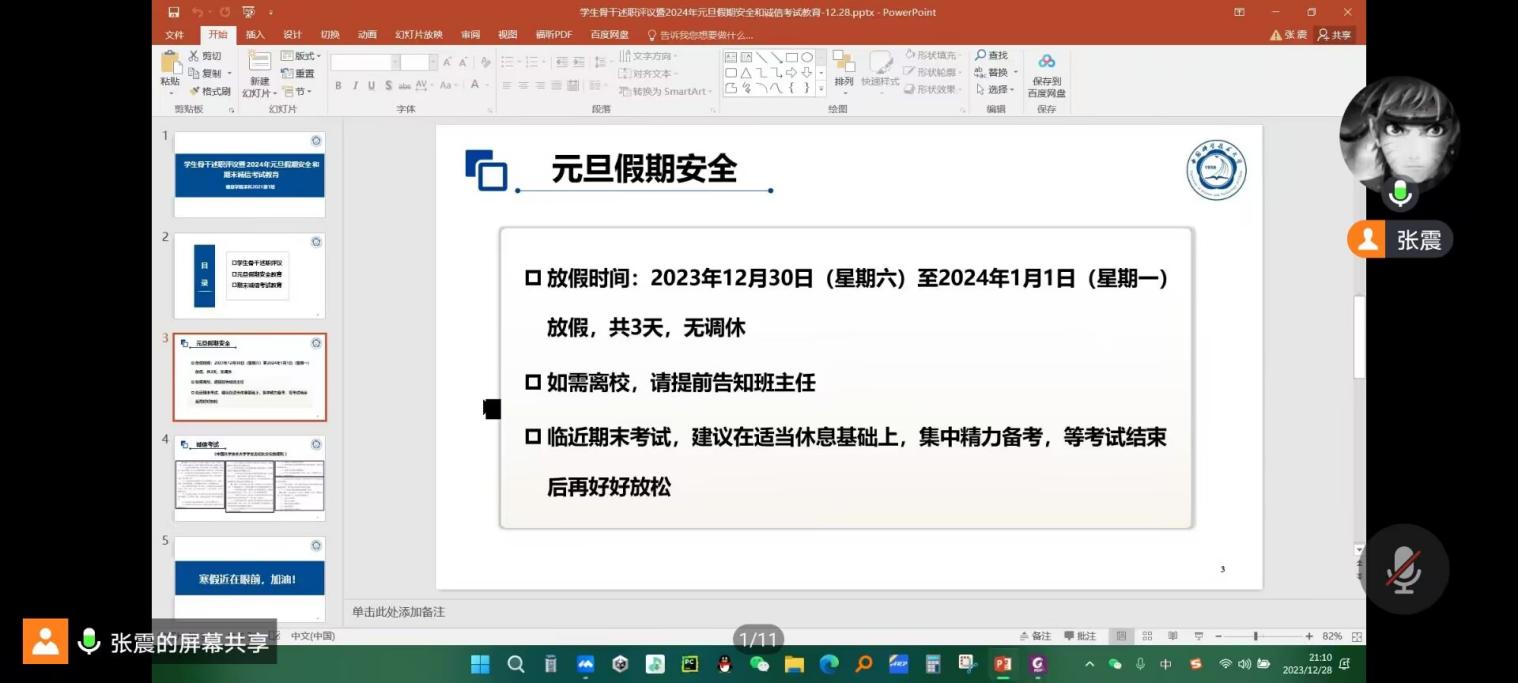Click the Save icon in quick access toolbar

[x=174, y=12]
